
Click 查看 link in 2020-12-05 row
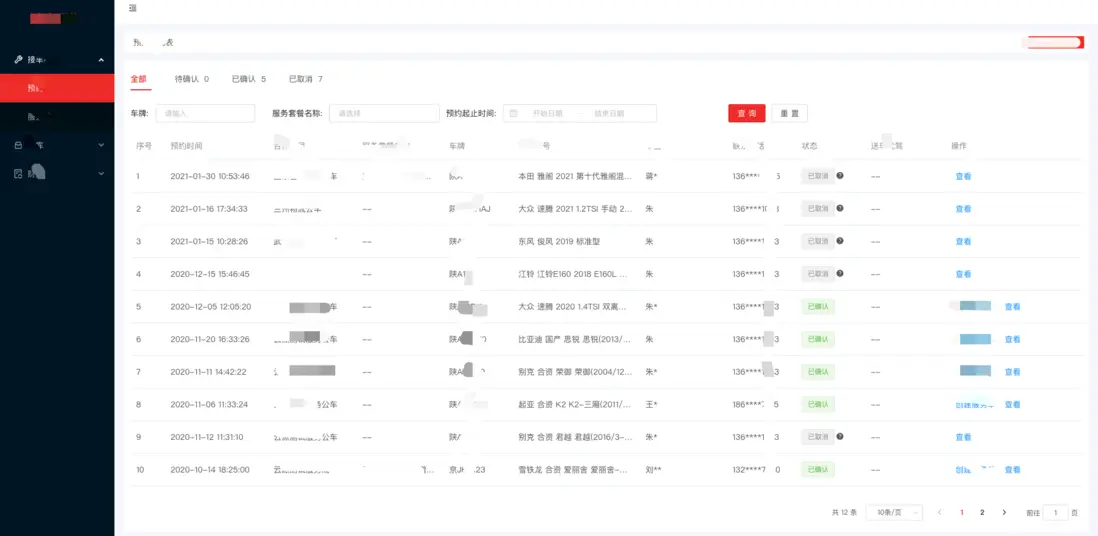(1013, 307)
